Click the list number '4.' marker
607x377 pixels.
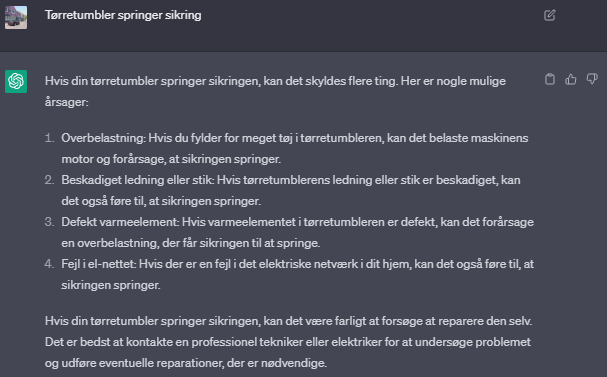[x=49, y=264]
